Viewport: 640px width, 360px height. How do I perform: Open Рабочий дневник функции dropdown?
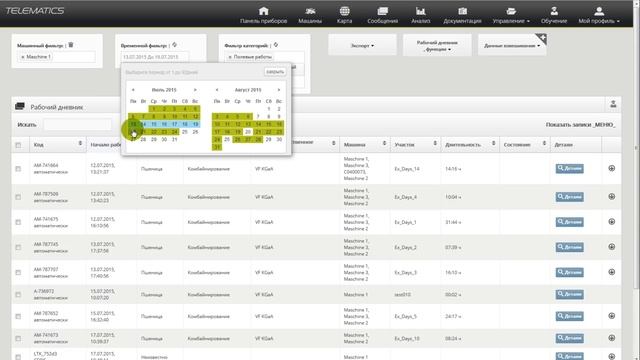(x=437, y=45)
